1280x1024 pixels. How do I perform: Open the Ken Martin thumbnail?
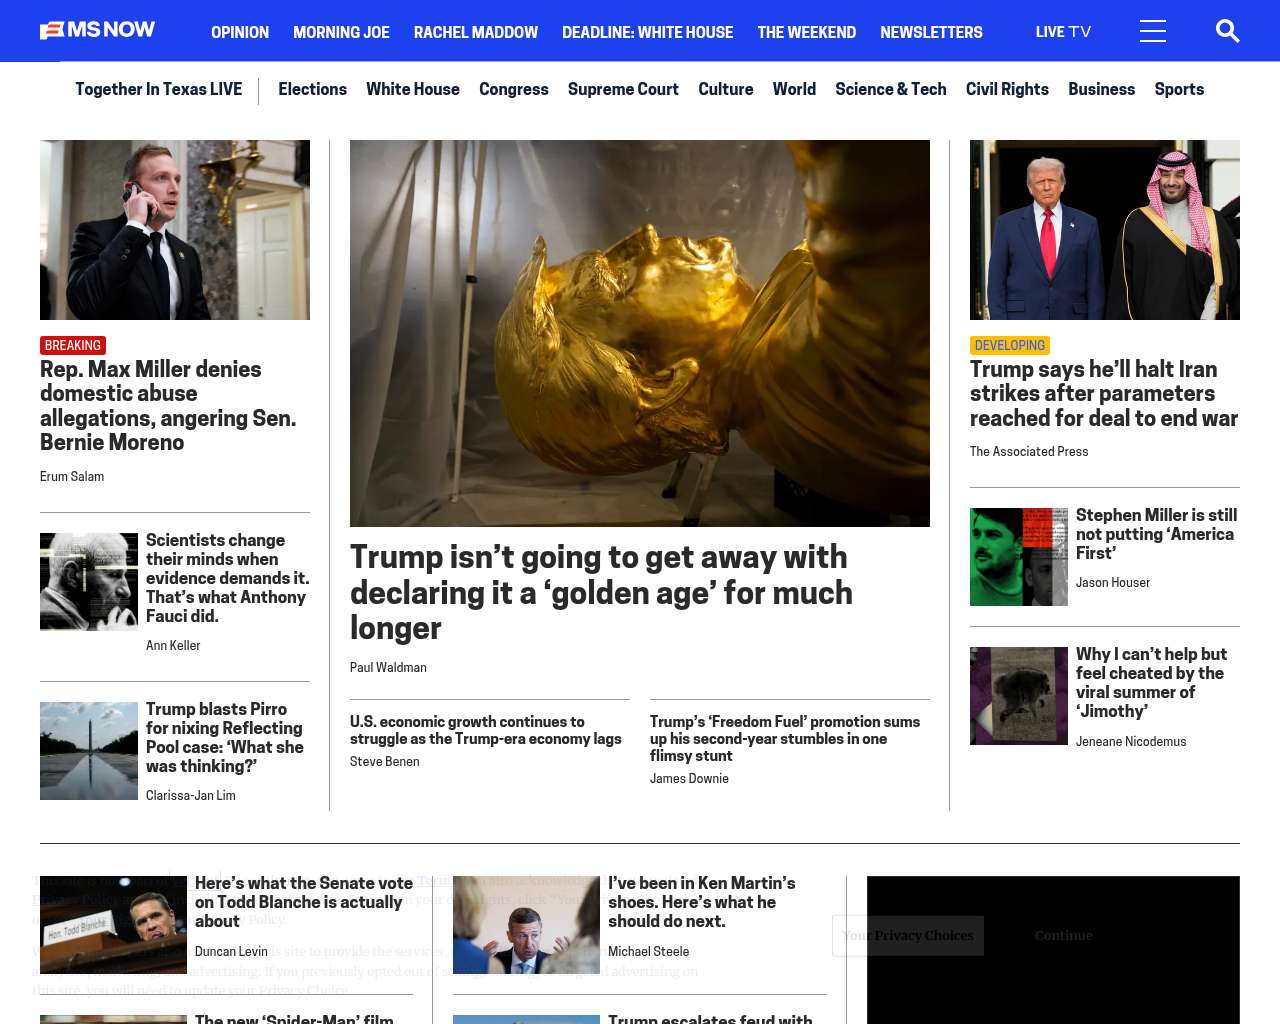coord(526,925)
